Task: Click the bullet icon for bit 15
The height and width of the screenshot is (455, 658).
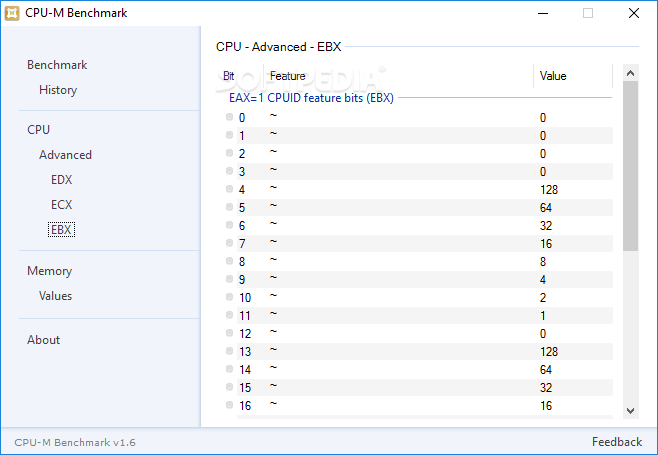Action: 230,387
